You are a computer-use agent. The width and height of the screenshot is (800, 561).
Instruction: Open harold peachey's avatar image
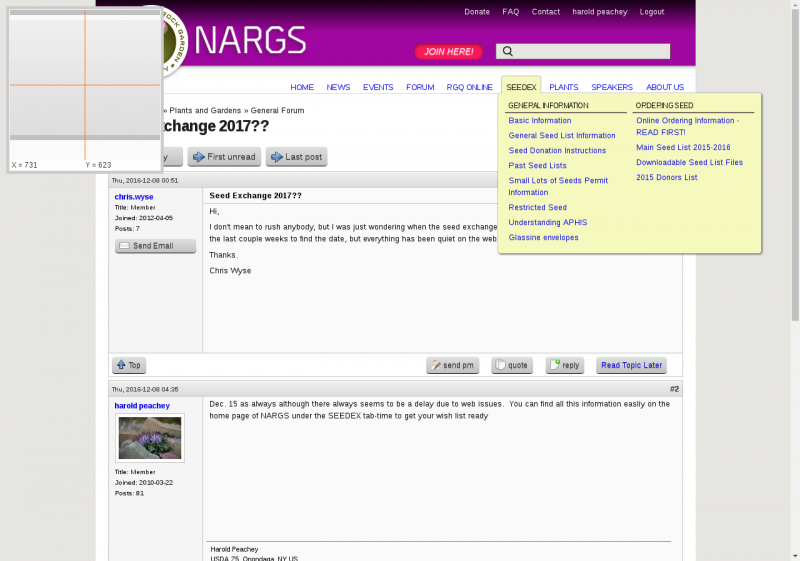coord(150,438)
